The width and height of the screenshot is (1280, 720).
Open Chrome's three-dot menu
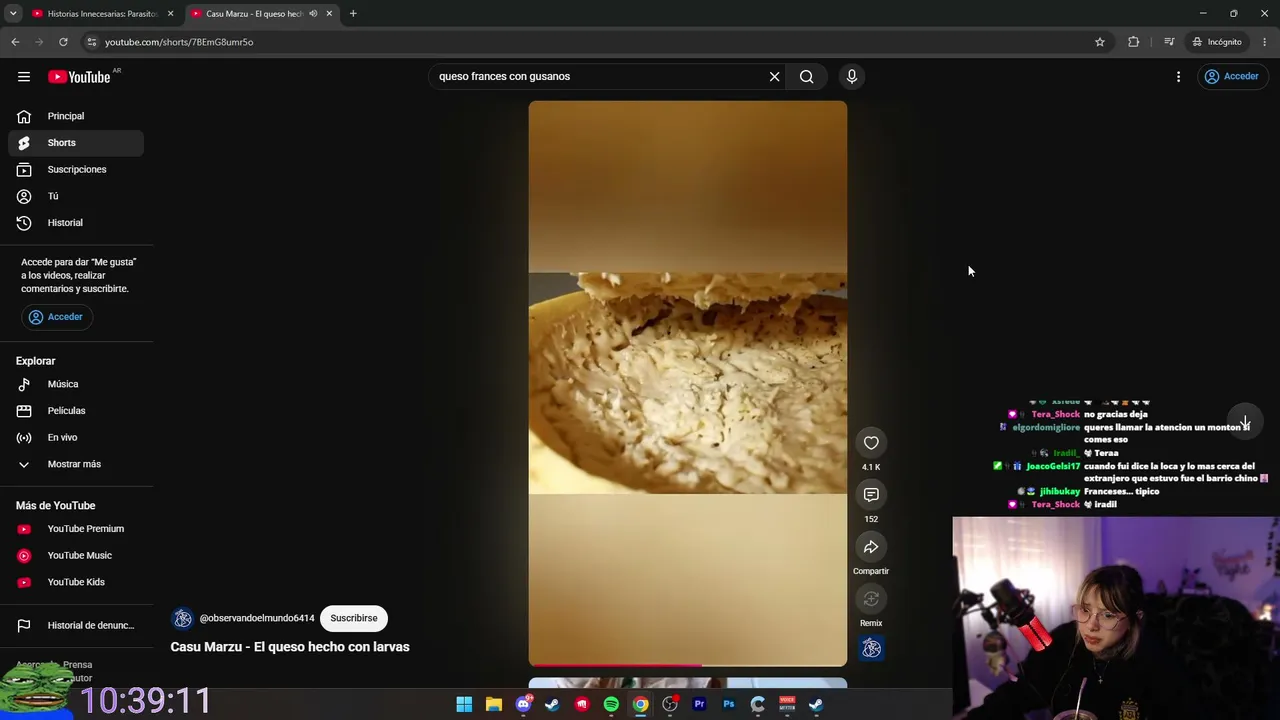click(x=1264, y=42)
